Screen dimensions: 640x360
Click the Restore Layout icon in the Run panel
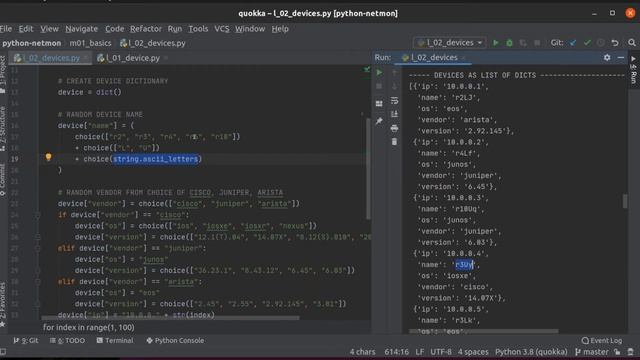pos(379,104)
